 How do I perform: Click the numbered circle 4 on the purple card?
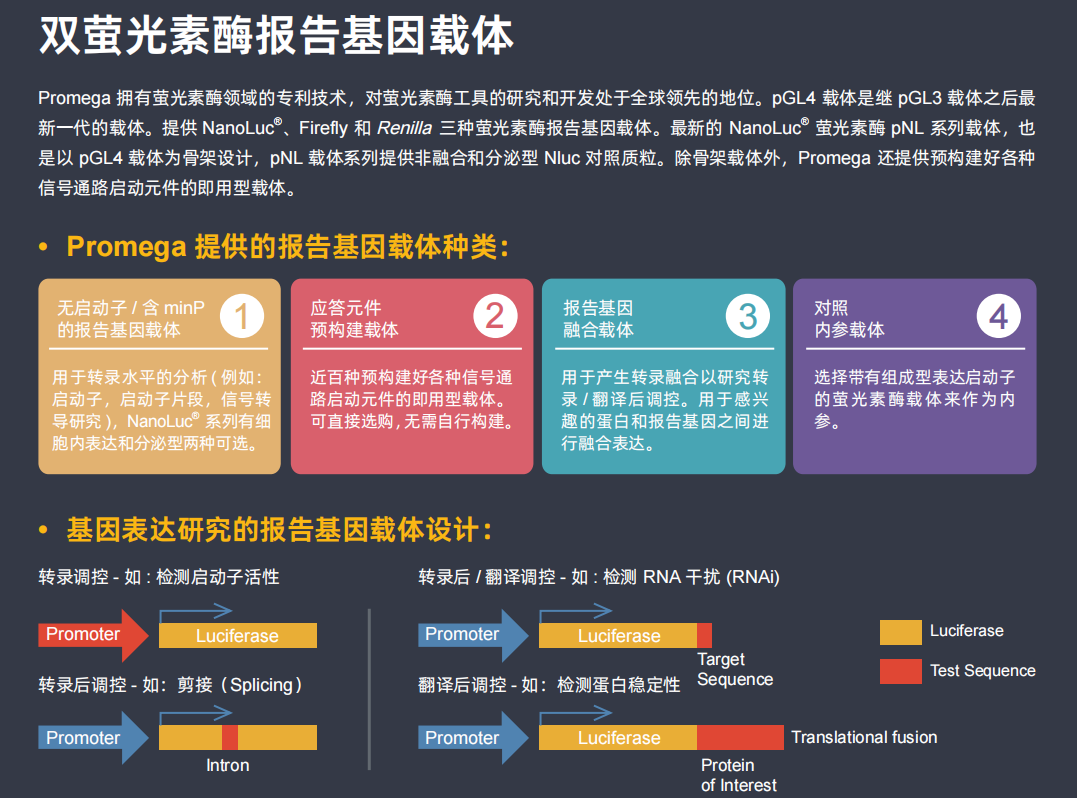[x=999, y=316]
